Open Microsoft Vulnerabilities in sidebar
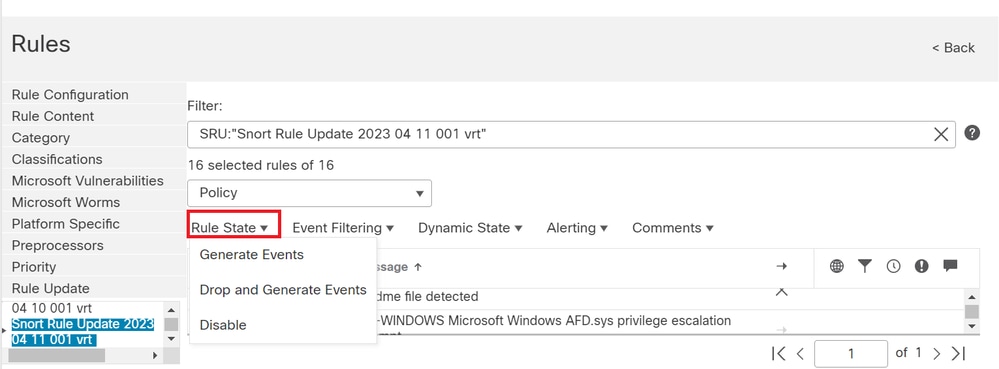Screen dimensions: 999x369 pos(88,181)
